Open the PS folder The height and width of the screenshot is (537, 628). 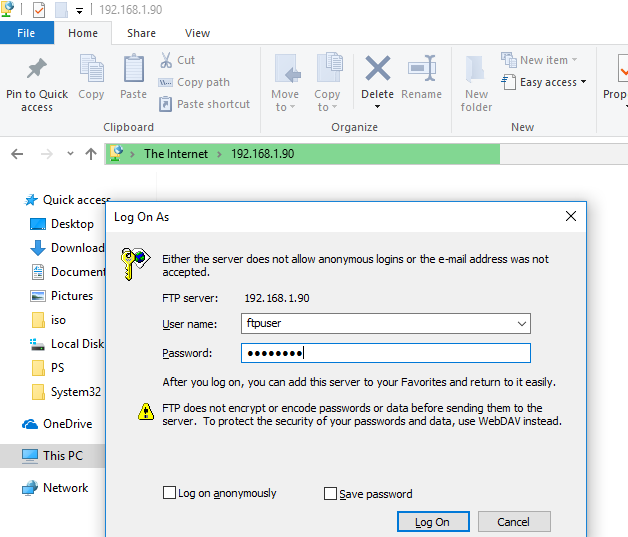tap(47, 368)
